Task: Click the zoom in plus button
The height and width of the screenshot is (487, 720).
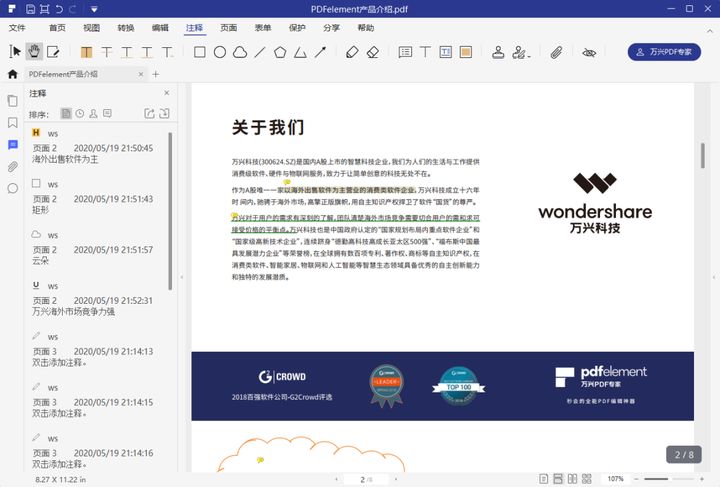Action: click(701, 479)
